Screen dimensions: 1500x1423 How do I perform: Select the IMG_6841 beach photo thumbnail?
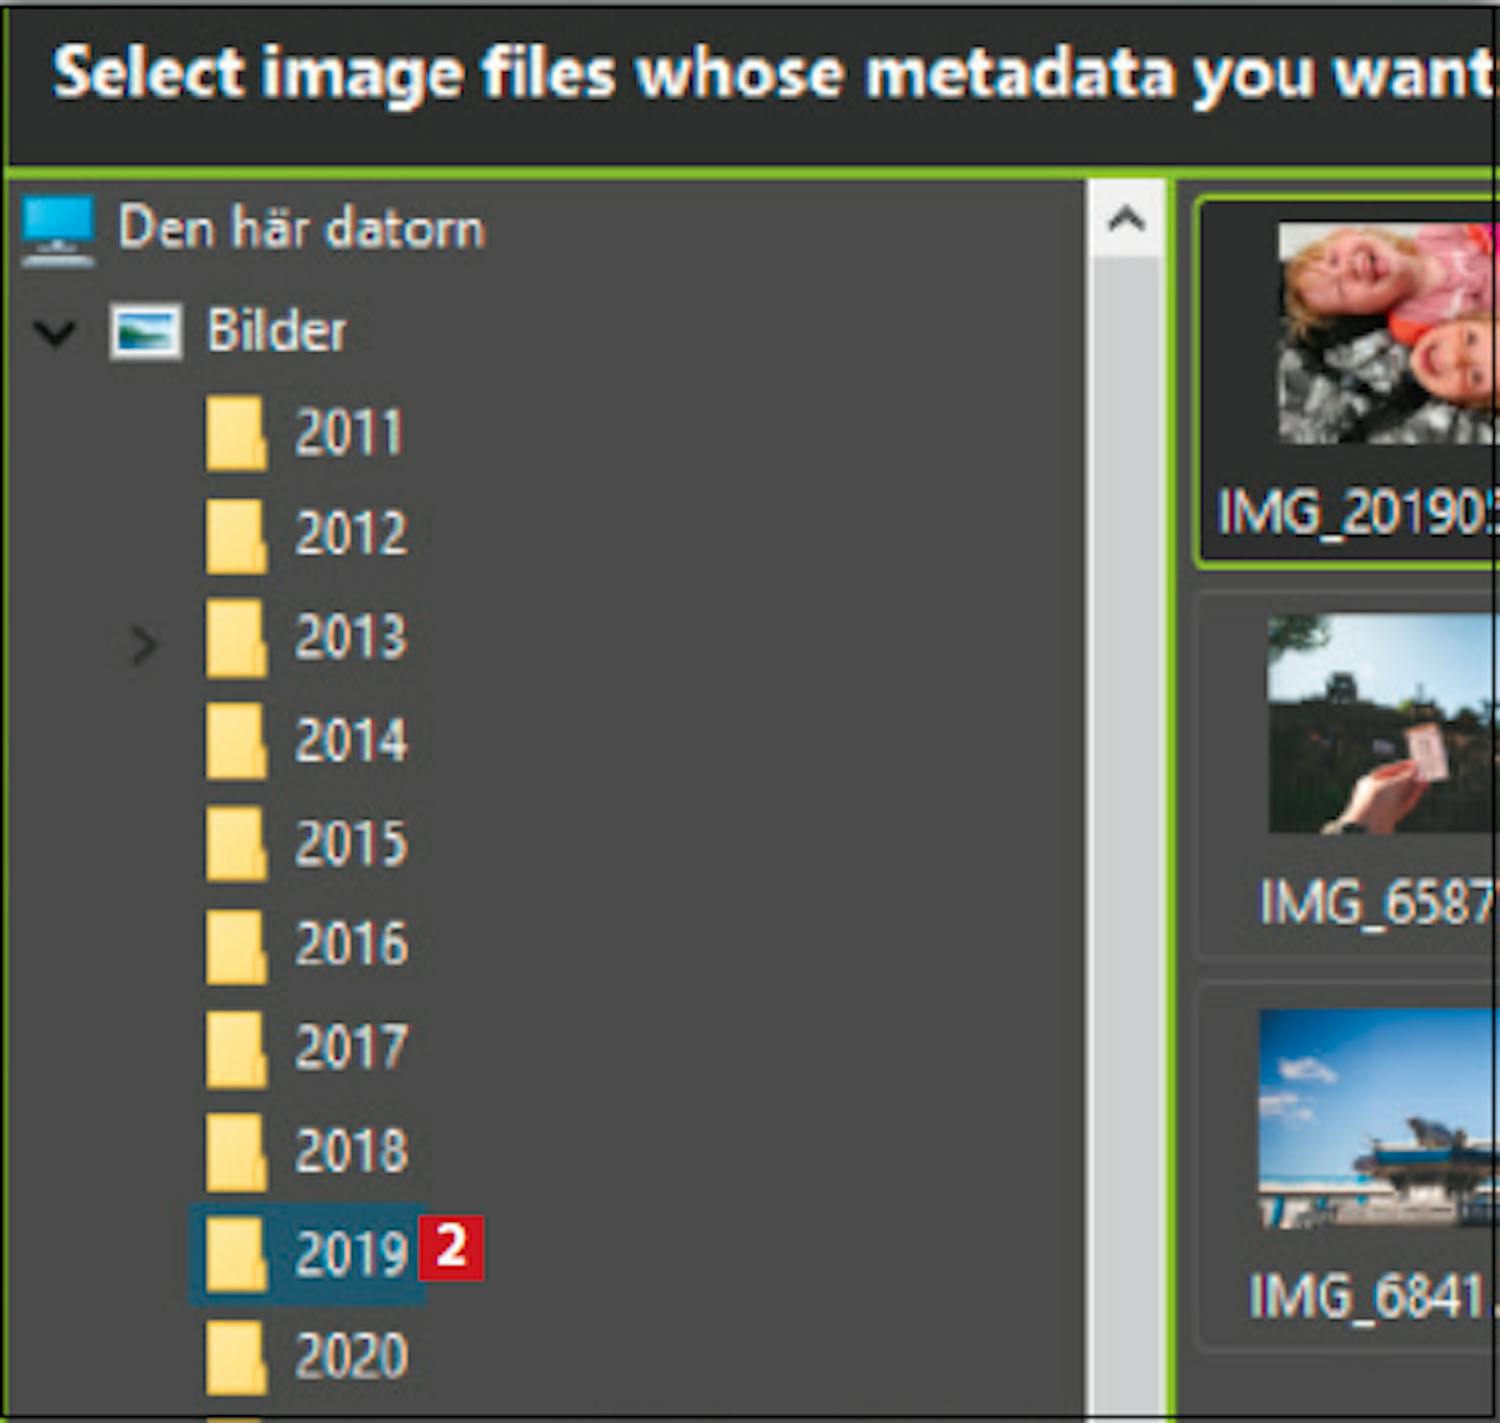(1378, 1118)
